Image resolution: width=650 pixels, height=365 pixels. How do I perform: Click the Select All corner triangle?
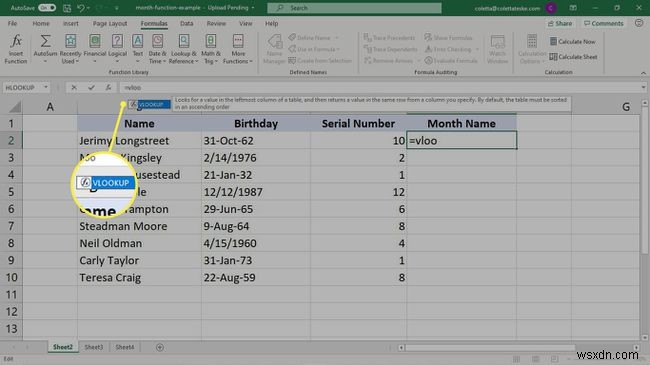15,107
